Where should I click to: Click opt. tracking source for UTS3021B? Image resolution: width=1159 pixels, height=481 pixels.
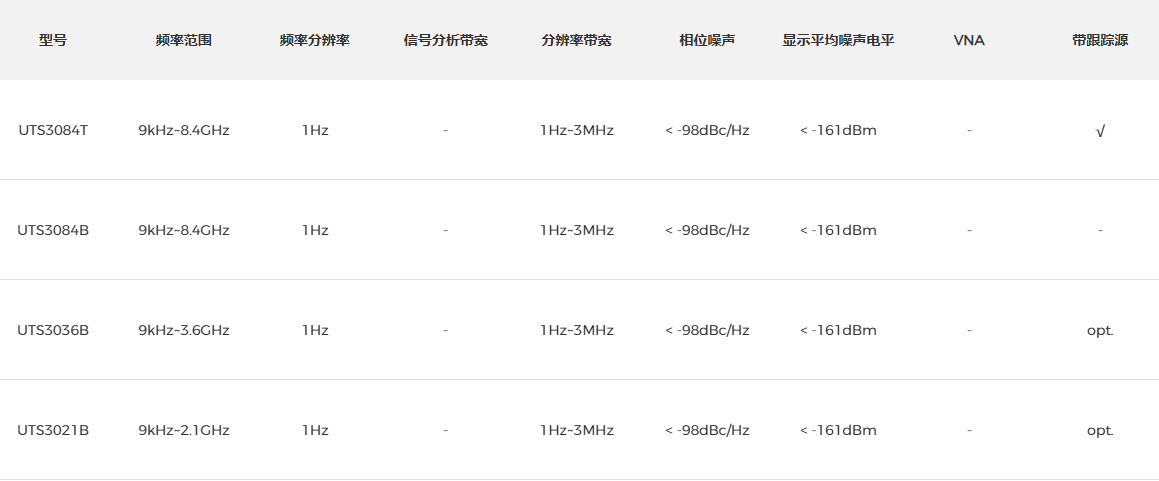click(1100, 430)
